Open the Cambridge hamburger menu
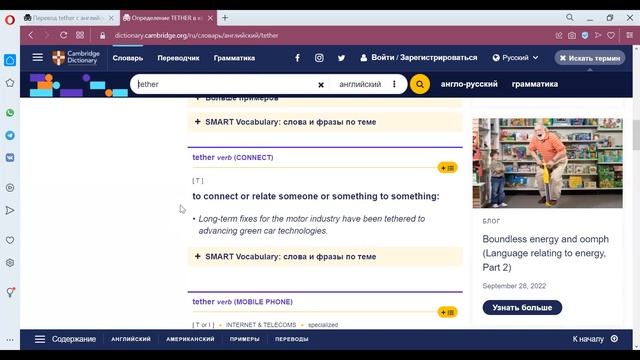The height and width of the screenshot is (360, 640). (38, 58)
